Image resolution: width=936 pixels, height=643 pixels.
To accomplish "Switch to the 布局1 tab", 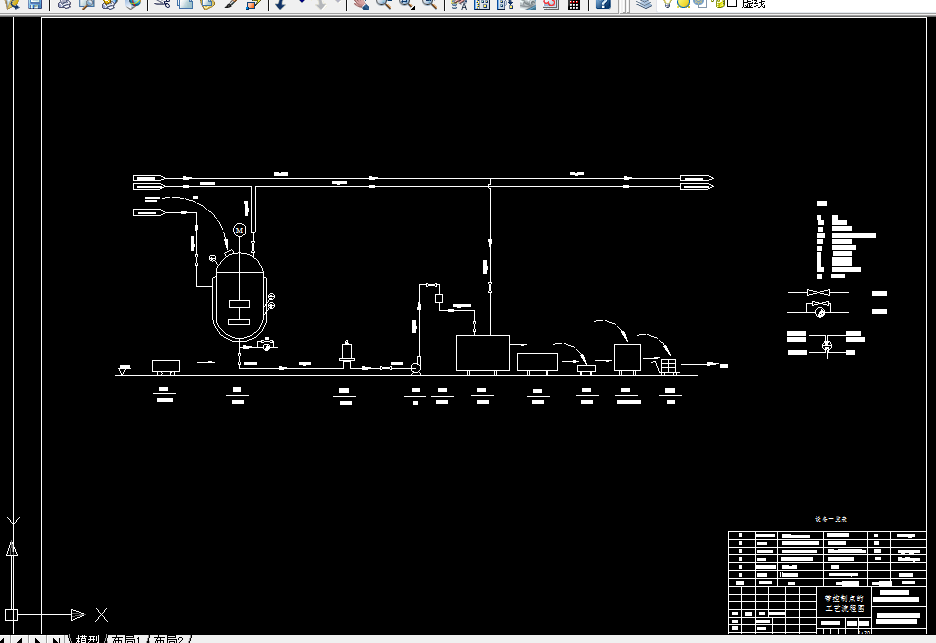I will pos(127,639).
